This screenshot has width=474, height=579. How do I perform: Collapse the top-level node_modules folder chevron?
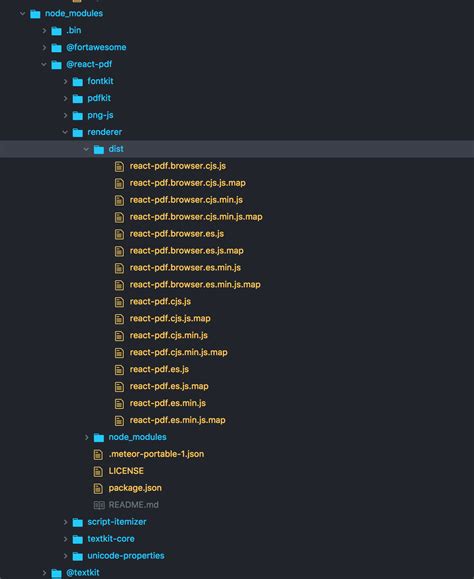click(23, 14)
